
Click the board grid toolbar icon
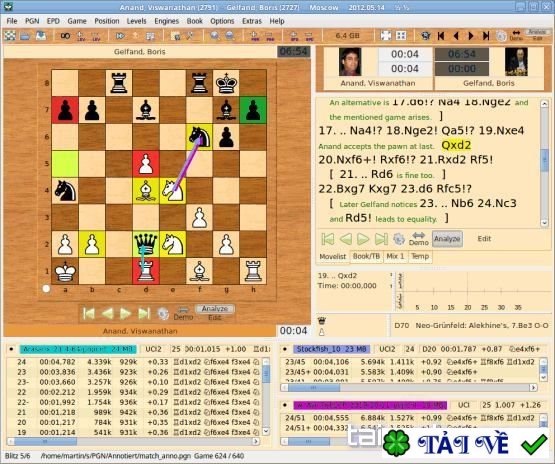pos(150,36)
